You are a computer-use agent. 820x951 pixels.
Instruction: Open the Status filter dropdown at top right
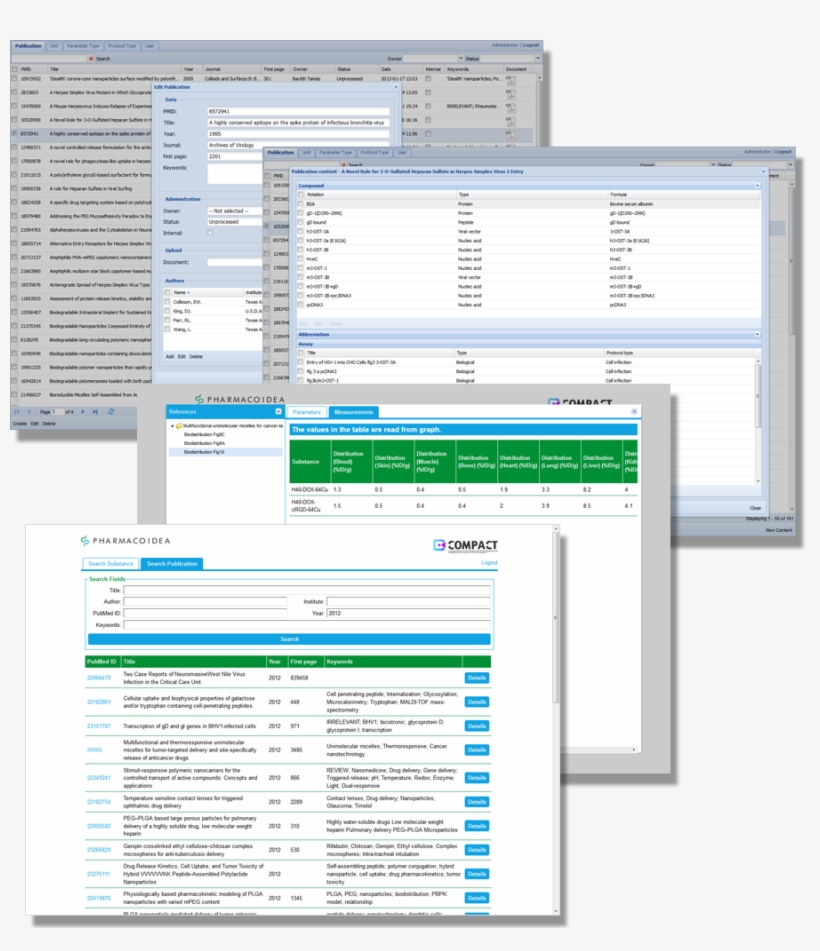[x=538, y=58]
